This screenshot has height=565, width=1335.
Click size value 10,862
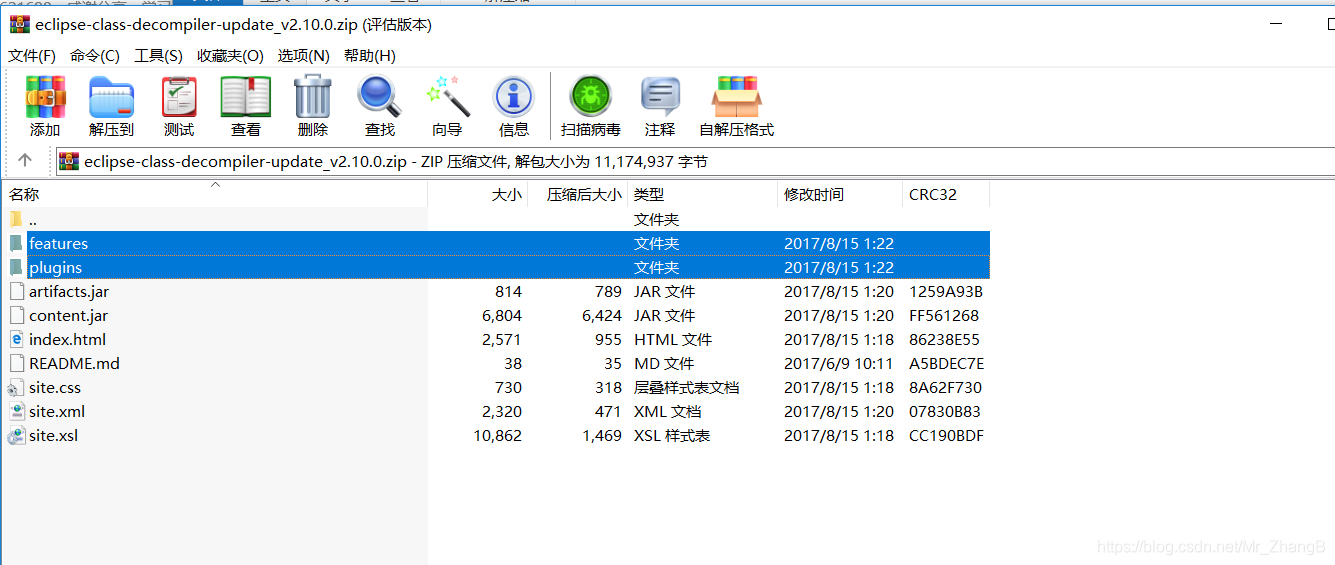pos(498,435)
